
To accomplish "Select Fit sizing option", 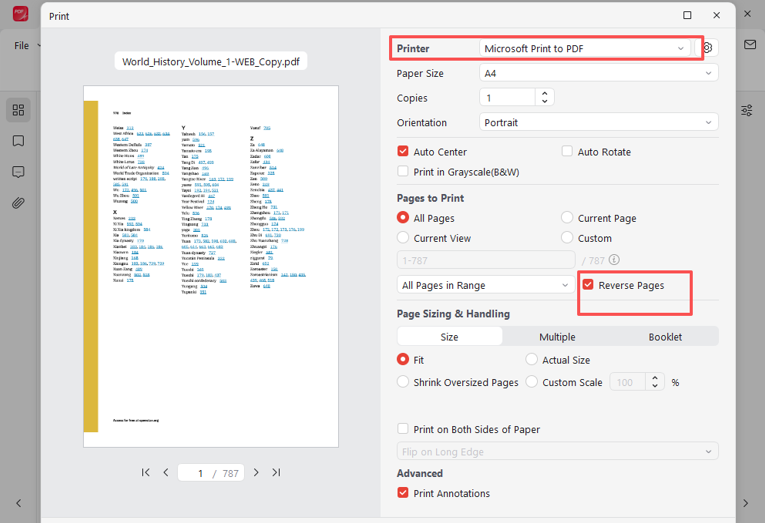I will click(403, 360).
